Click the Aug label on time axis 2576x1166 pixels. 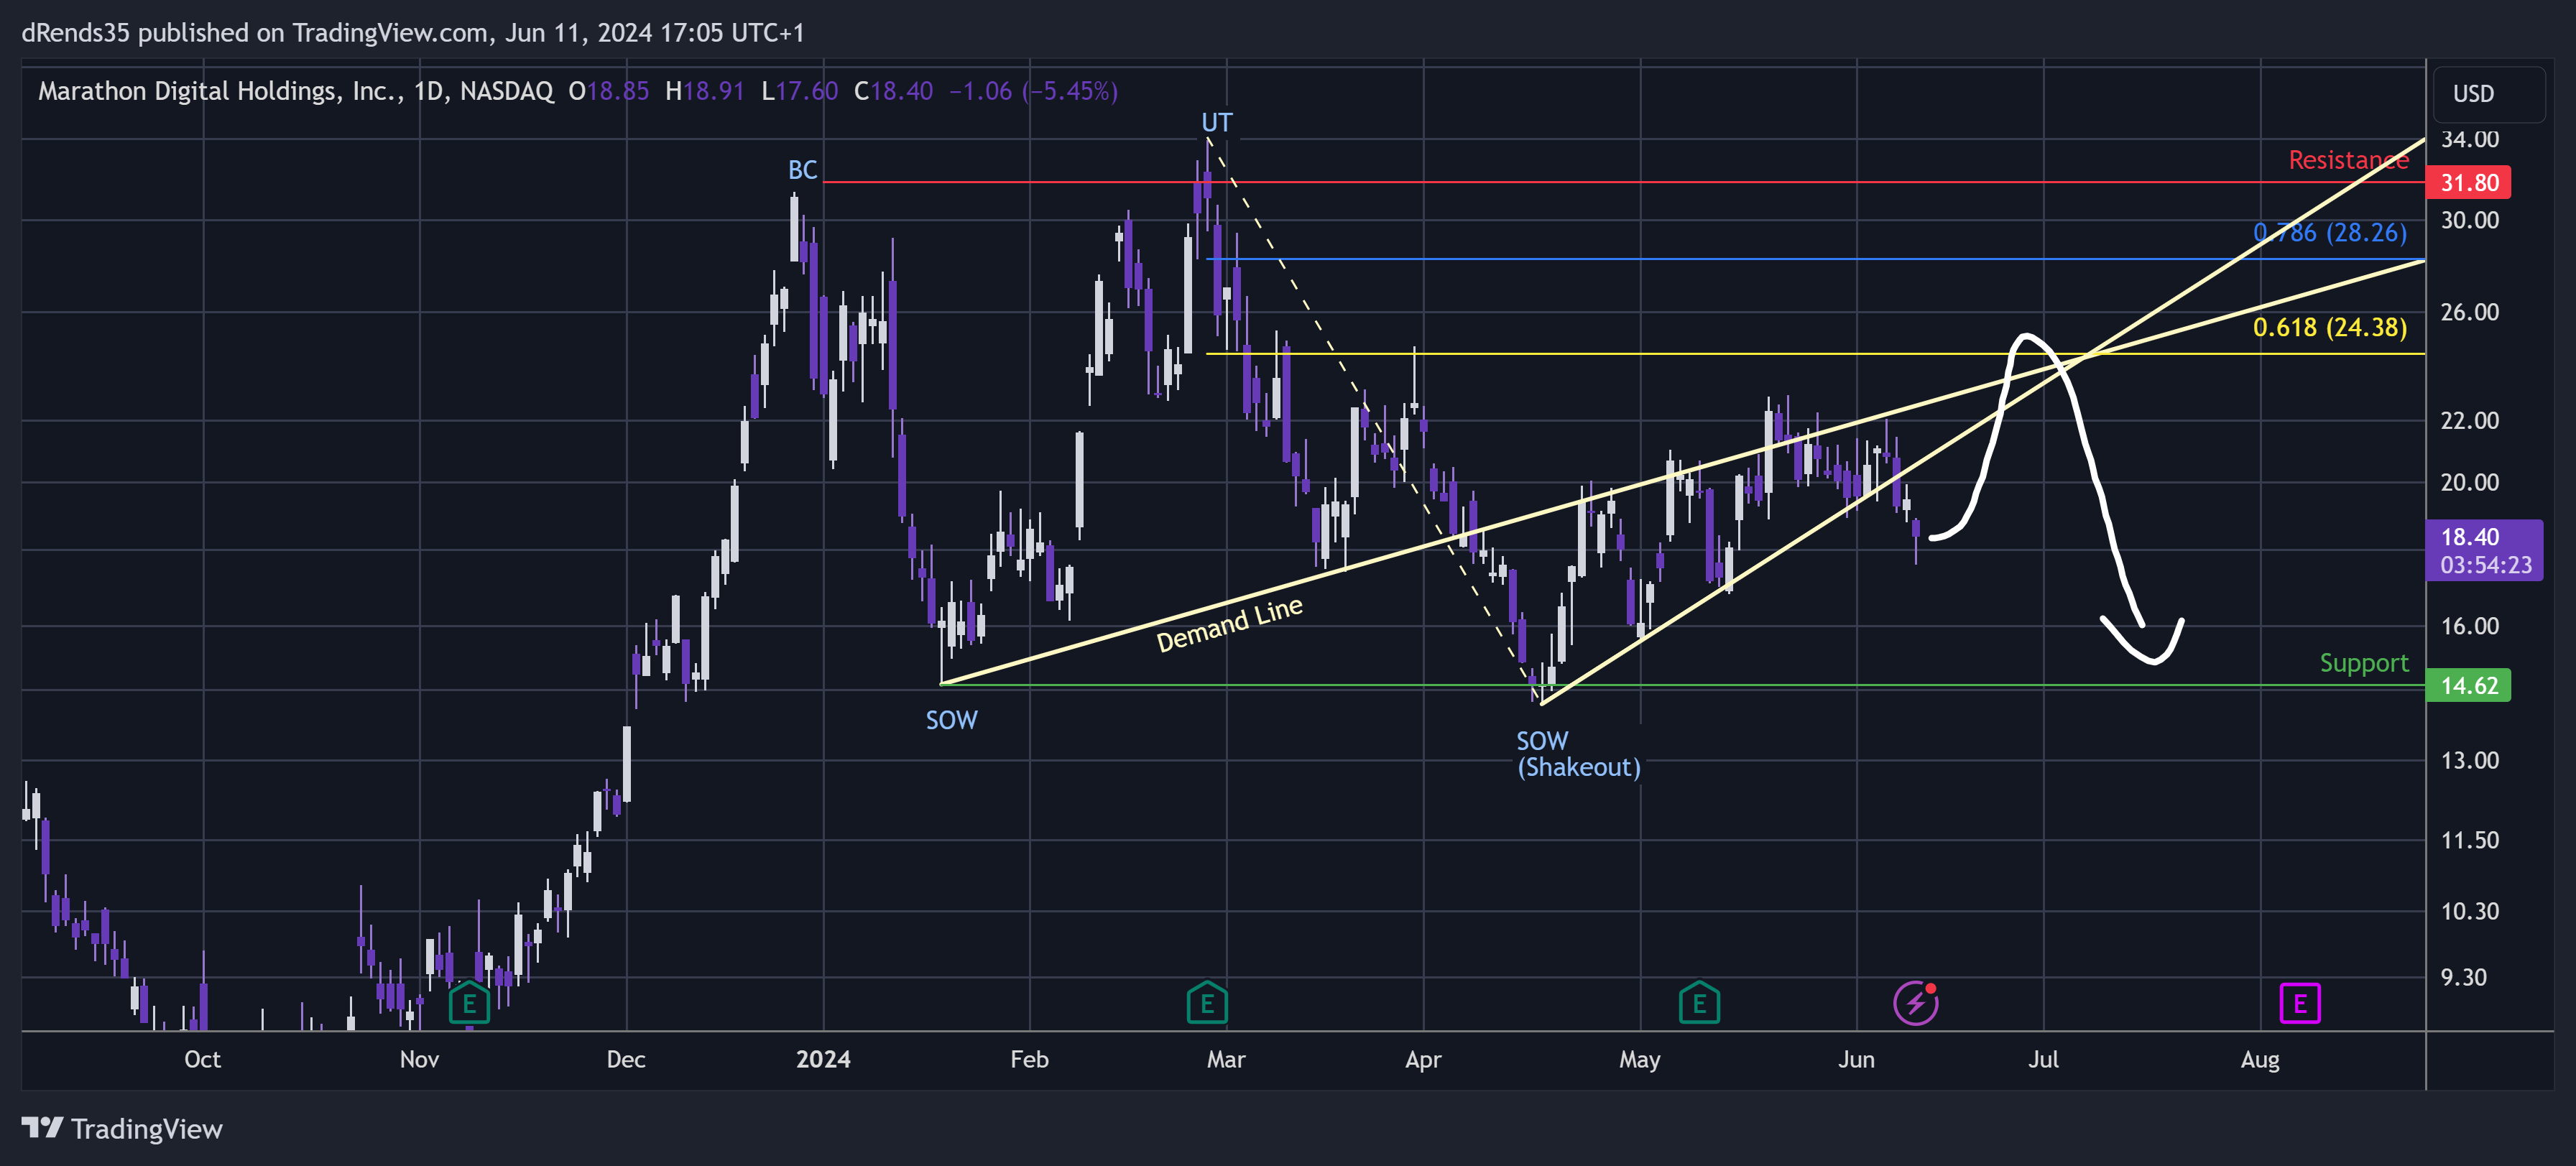click(x=2260, y=1059)
